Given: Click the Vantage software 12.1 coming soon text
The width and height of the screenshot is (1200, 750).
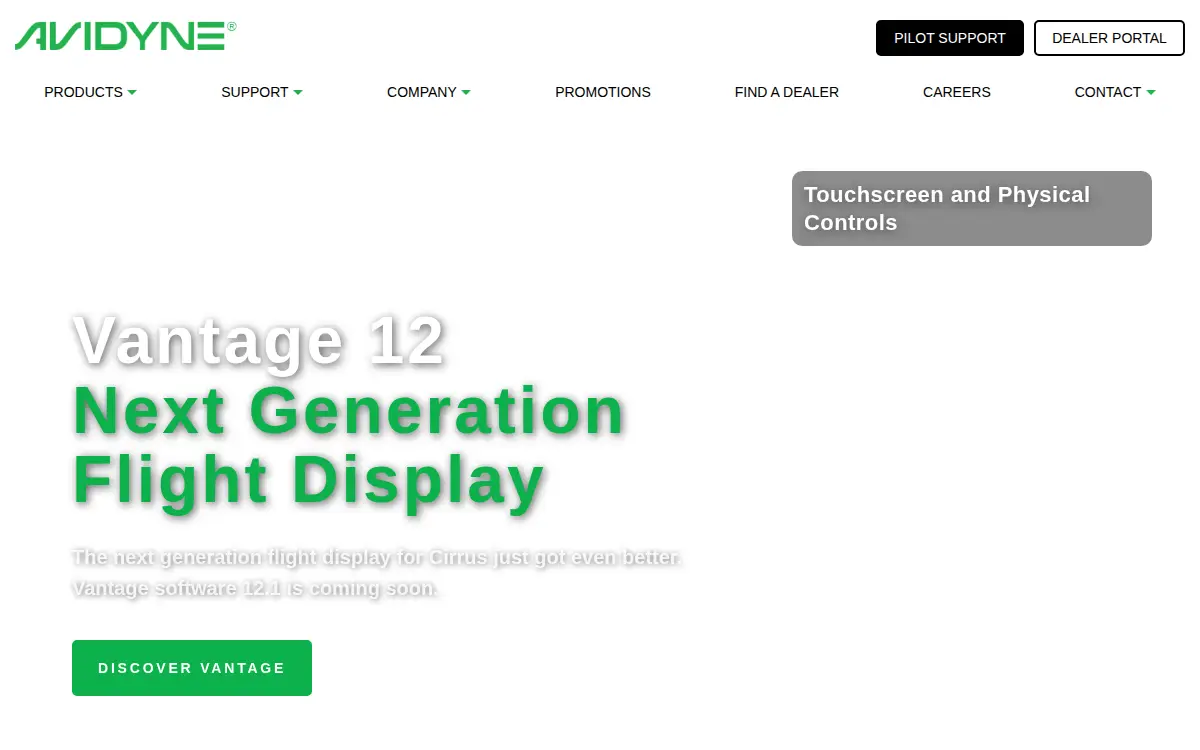Looking at the screenshot, I should (x=255, y=588).
